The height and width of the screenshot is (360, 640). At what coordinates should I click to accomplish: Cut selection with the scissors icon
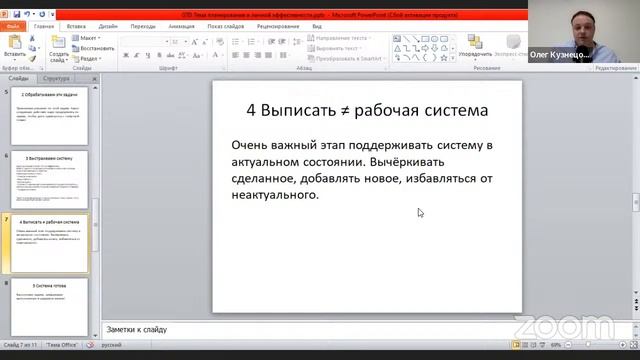[x=32, y=38]
